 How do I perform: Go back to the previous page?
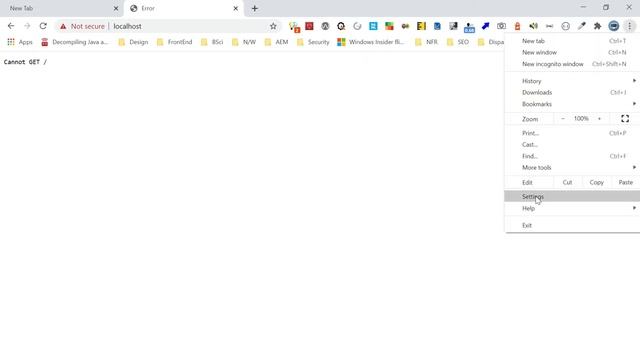(x=11, y=26)
